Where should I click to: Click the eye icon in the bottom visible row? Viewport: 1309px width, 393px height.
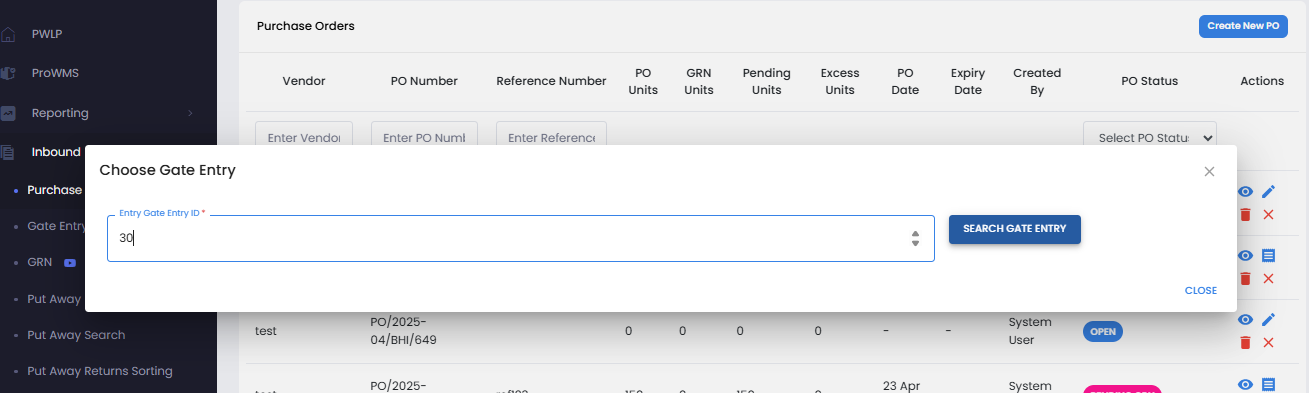tap(1245, 384)
